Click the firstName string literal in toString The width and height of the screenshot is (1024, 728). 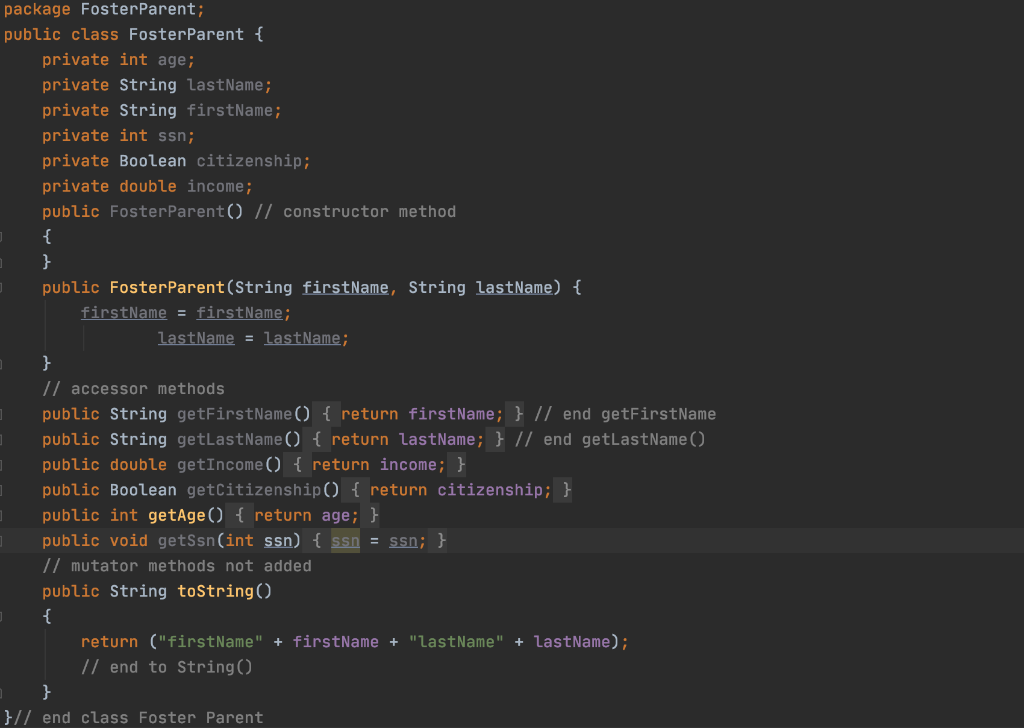210,641
